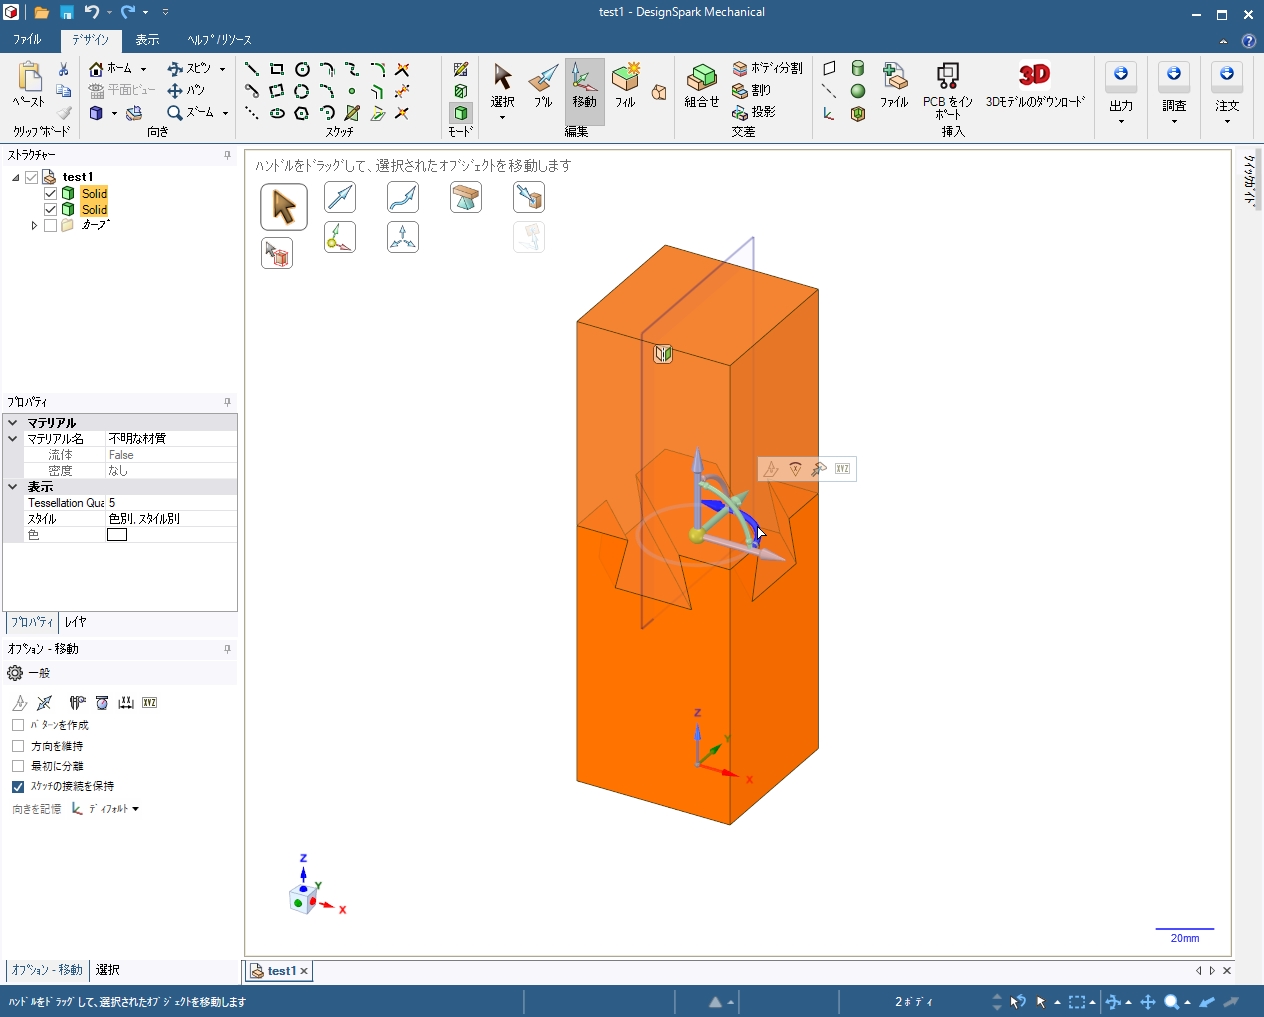
Task: Uncheck スケッチの接続を保持 option
Action: [18, 787]
